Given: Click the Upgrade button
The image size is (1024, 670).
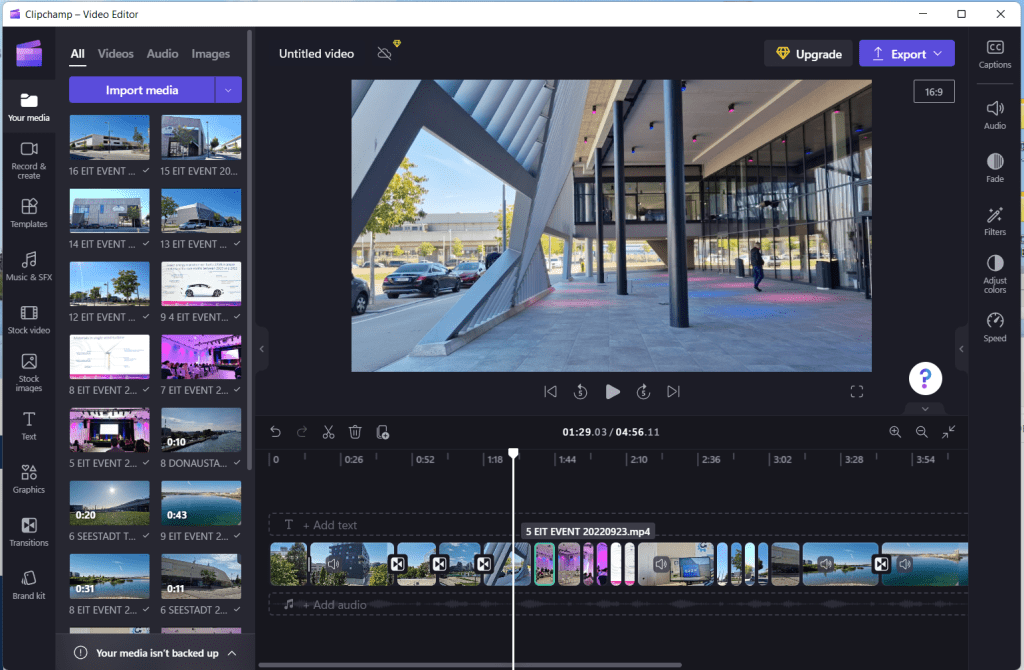Looking at the screenshot, I should click(808, 54).
